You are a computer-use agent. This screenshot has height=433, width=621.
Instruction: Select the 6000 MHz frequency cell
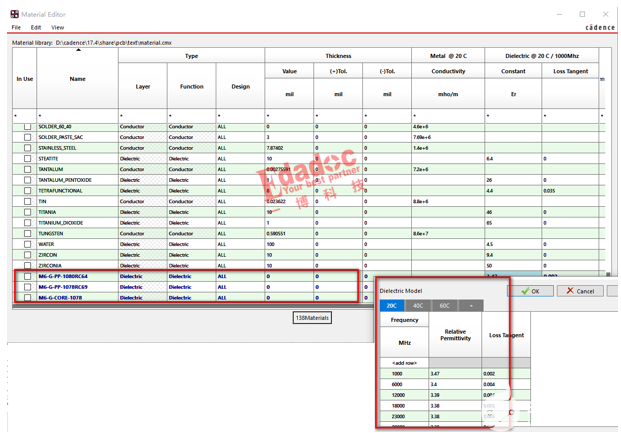click(x=404, y=384)
